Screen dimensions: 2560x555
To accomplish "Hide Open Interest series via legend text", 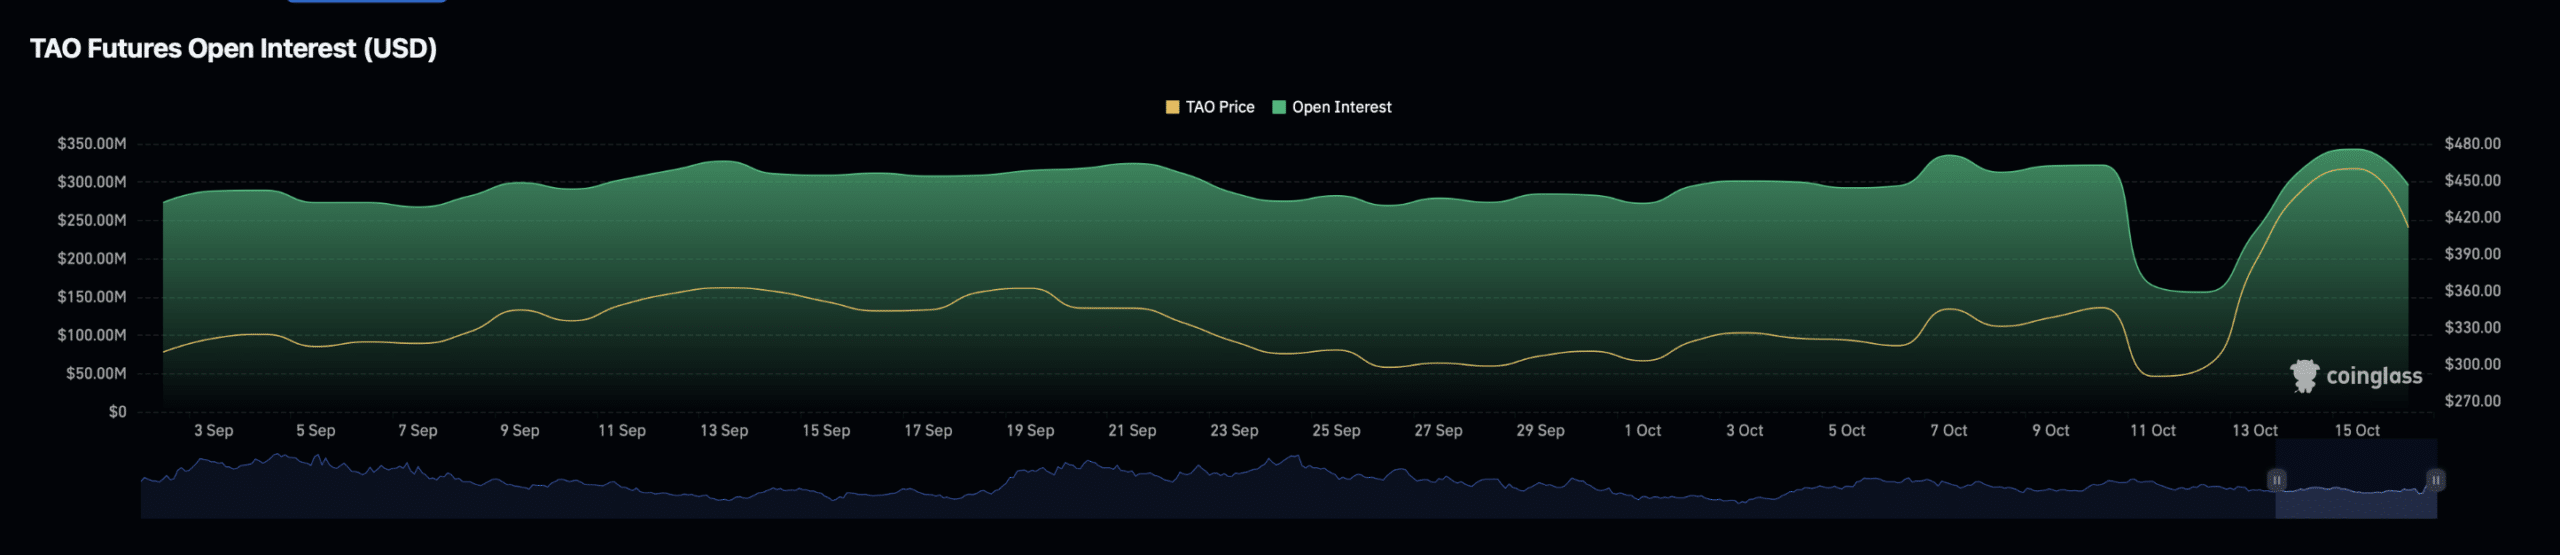I will (x=1341, y=107).
